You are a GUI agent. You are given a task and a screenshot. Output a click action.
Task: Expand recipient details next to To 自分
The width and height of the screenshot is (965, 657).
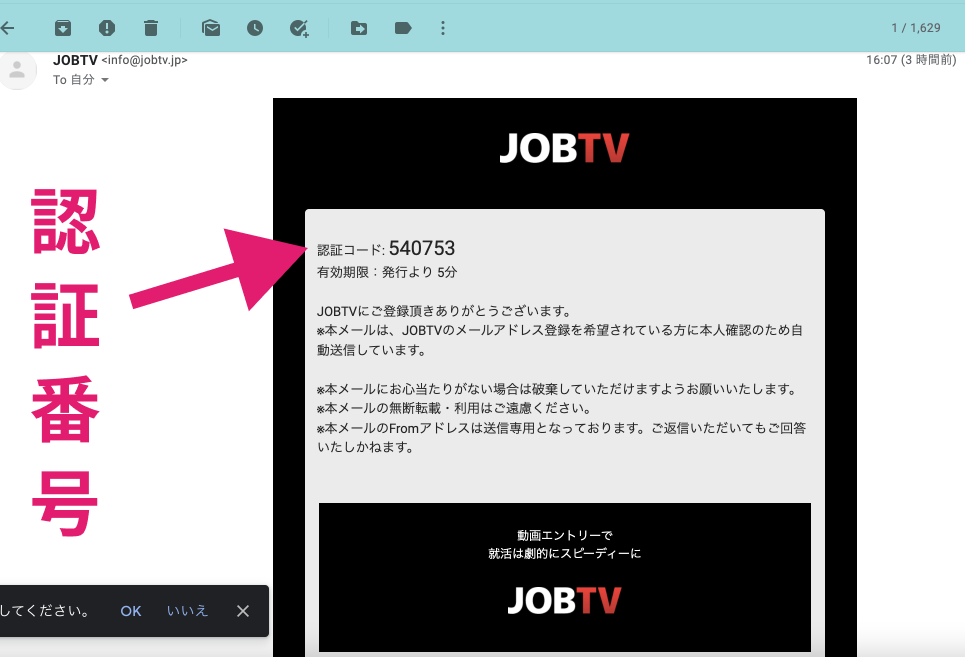tap(105, 80)
